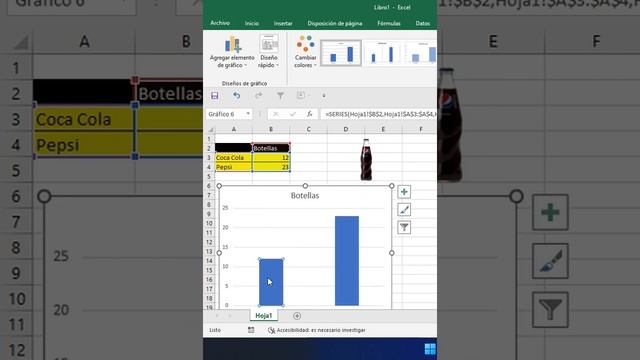
Task: Select cell with value 12
Action: [271, 158]
